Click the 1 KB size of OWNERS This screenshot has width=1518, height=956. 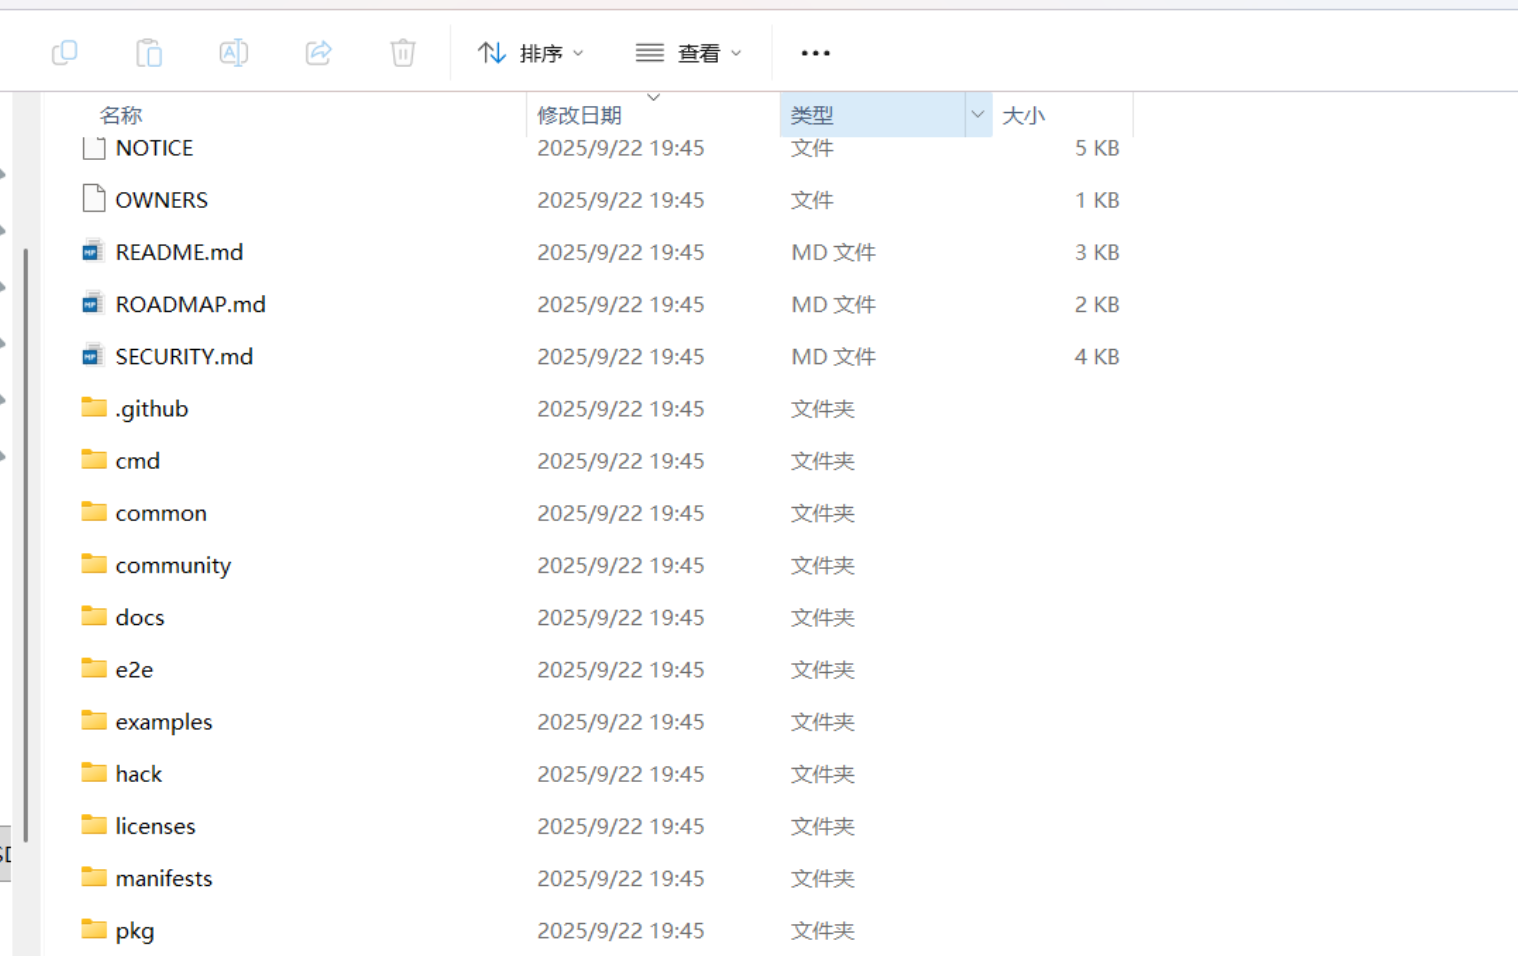(1097, 200)
